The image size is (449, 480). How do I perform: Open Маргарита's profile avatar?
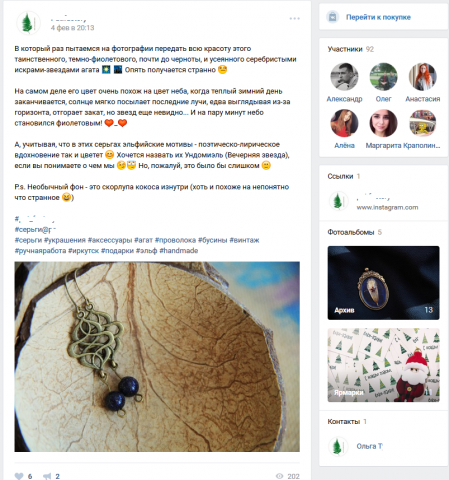383,123
